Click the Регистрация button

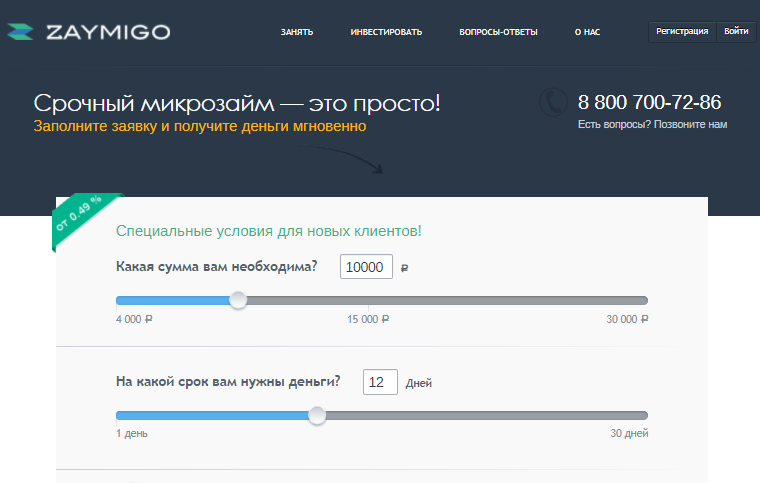point(682,31)
